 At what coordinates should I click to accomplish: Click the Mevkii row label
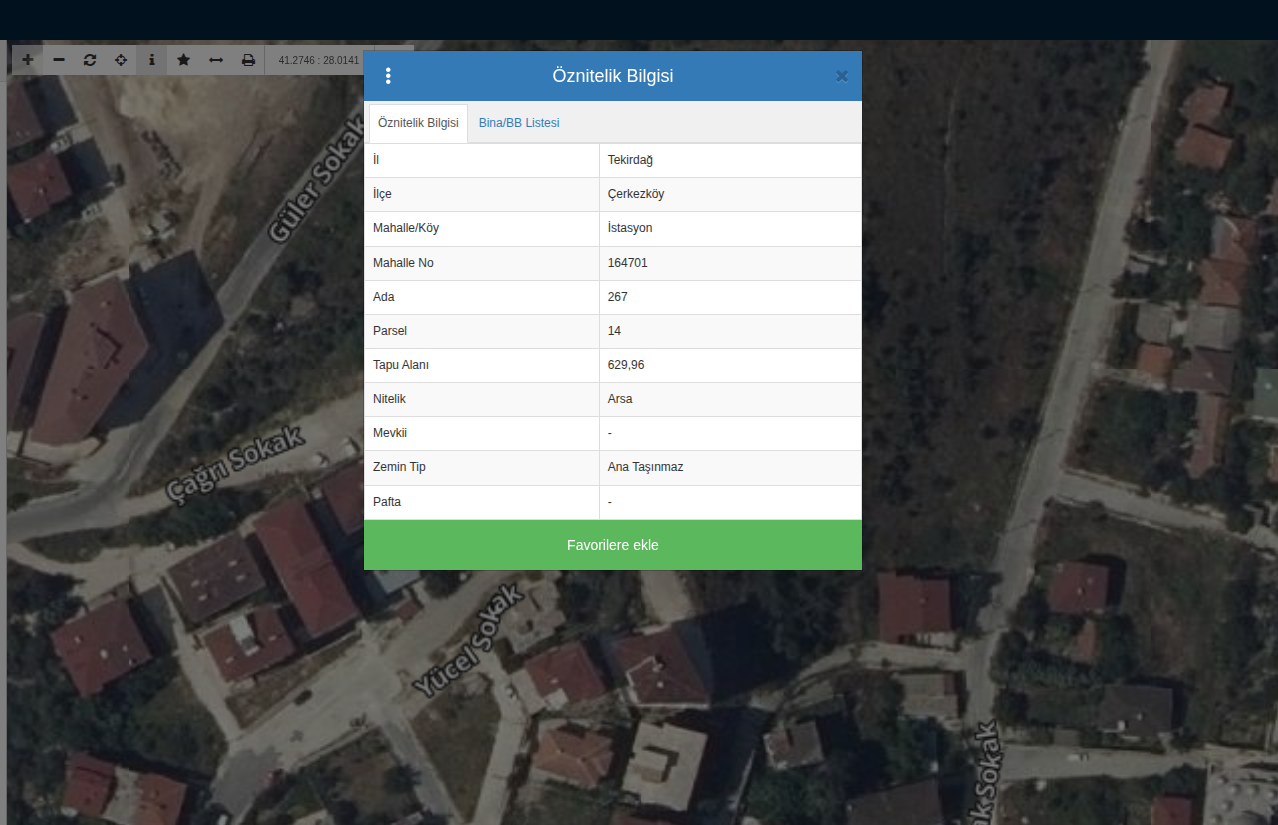[x=390, y=433]
